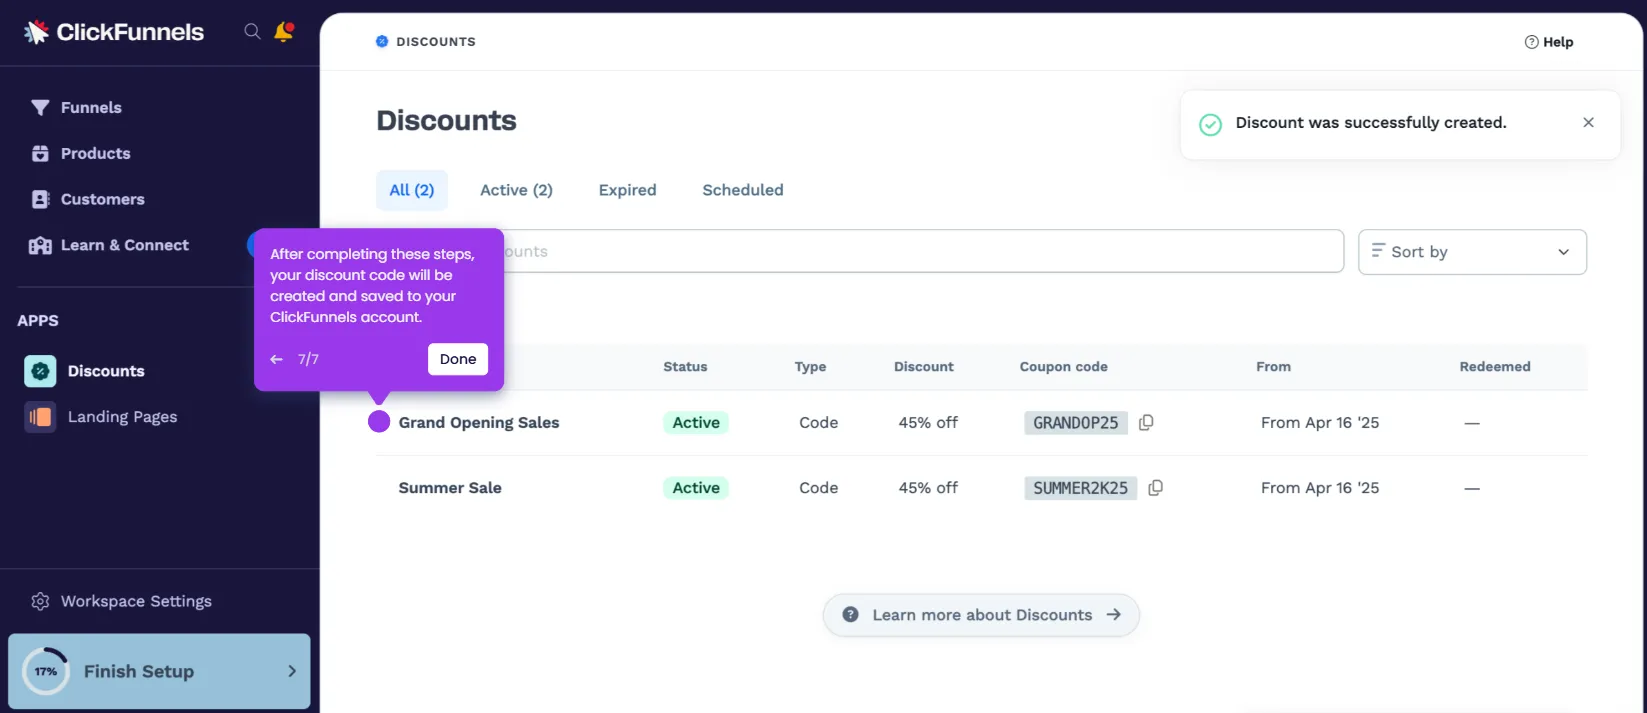
Task: Click Code type in Summer Sale row
Action: pos(818,488)
